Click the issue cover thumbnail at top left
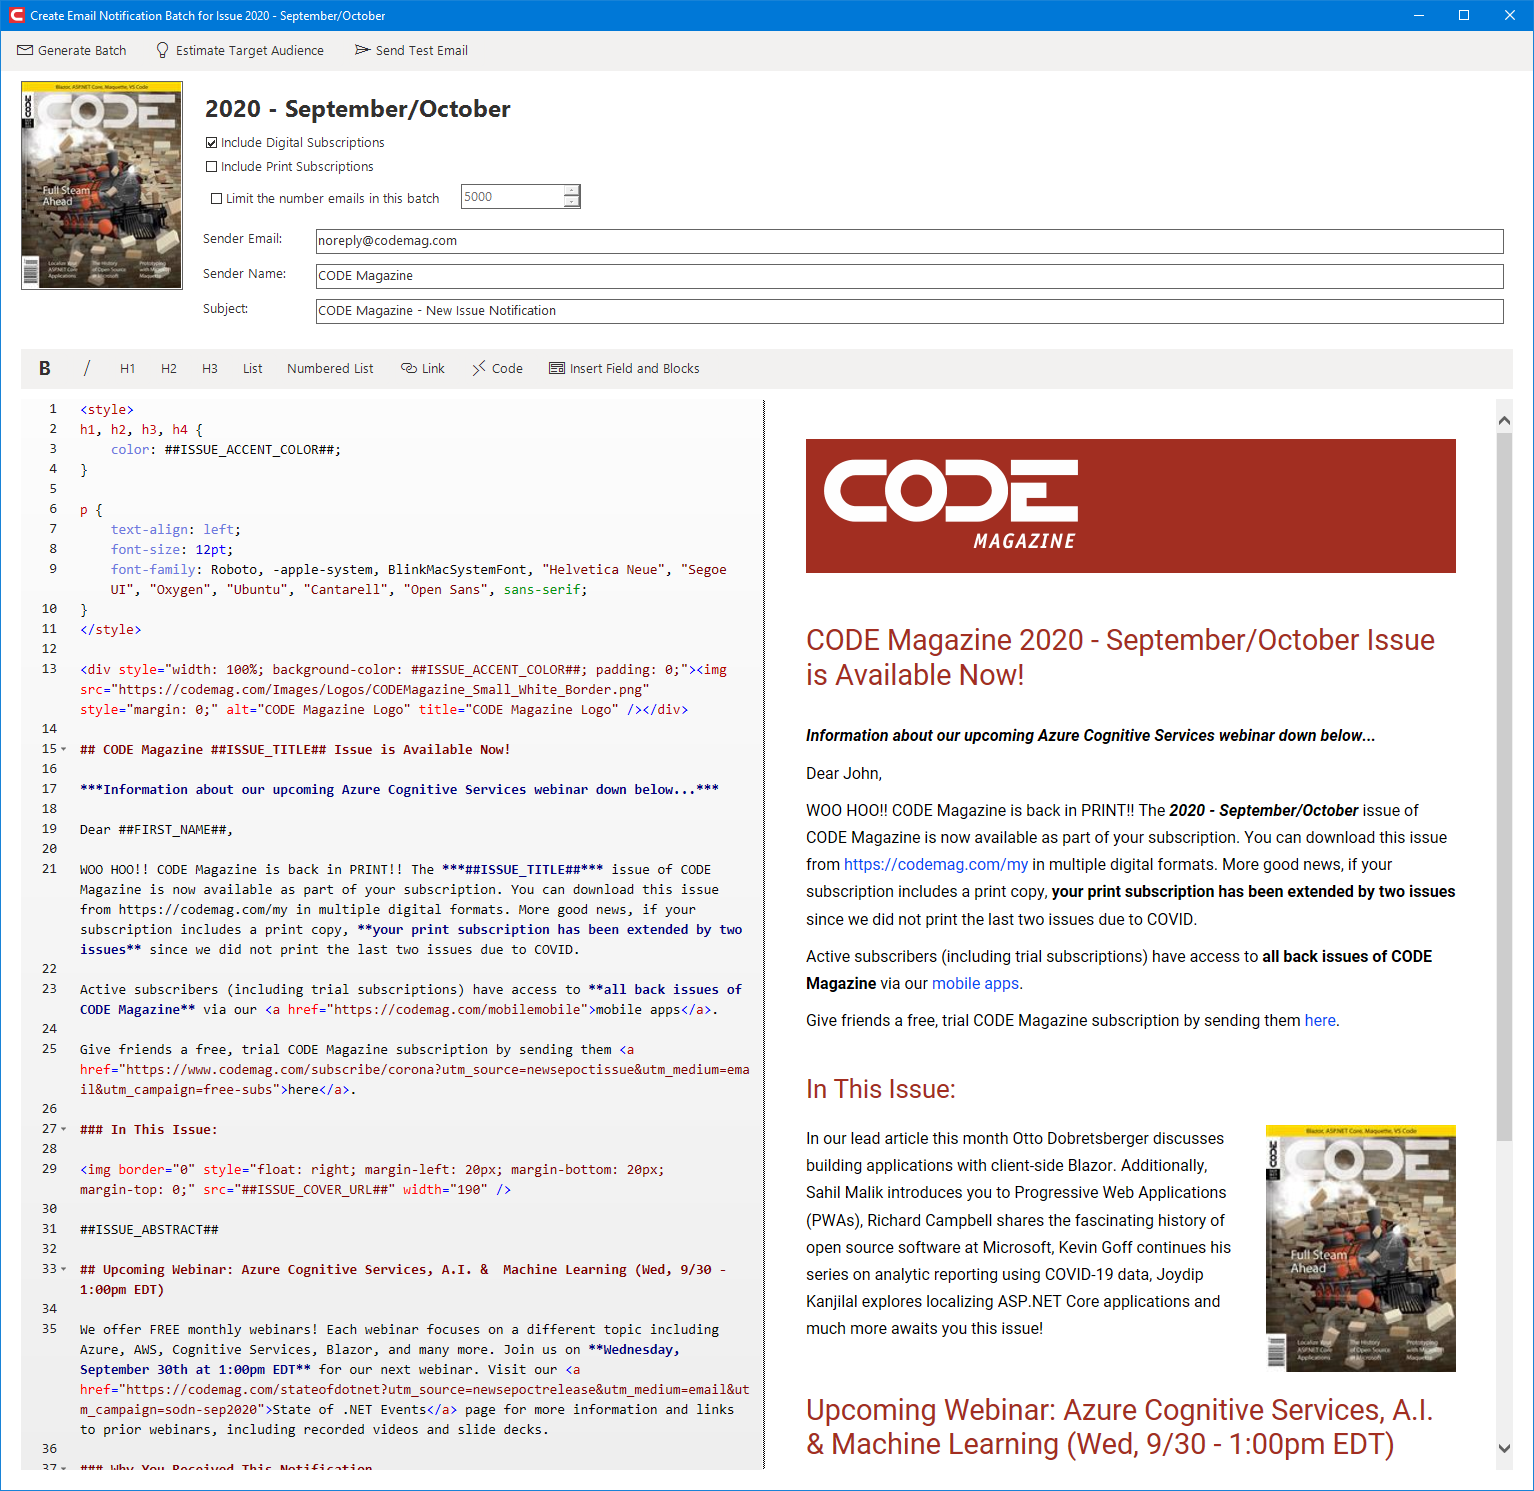The image size is (1534, 1491). [x=102, y=185]
